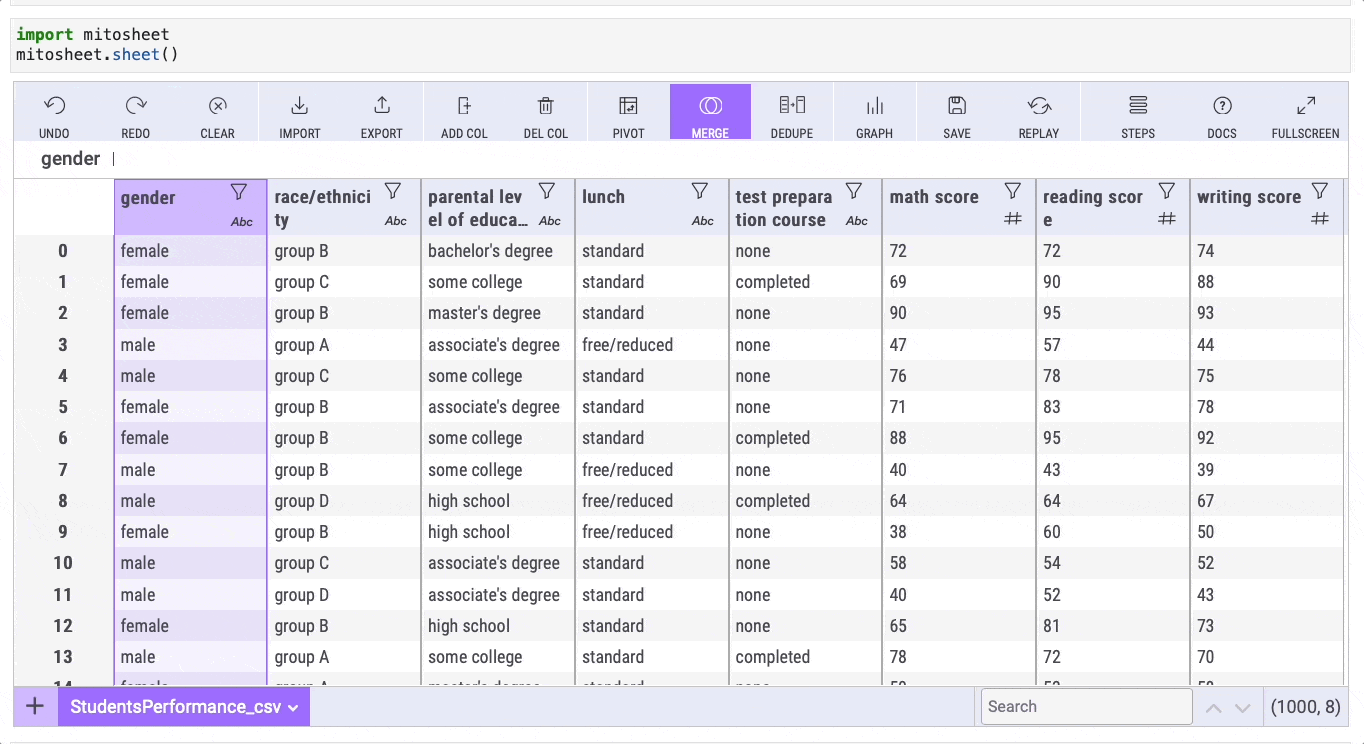Open the Pivot table tool

pyautogui.click(x=628, y=106)
